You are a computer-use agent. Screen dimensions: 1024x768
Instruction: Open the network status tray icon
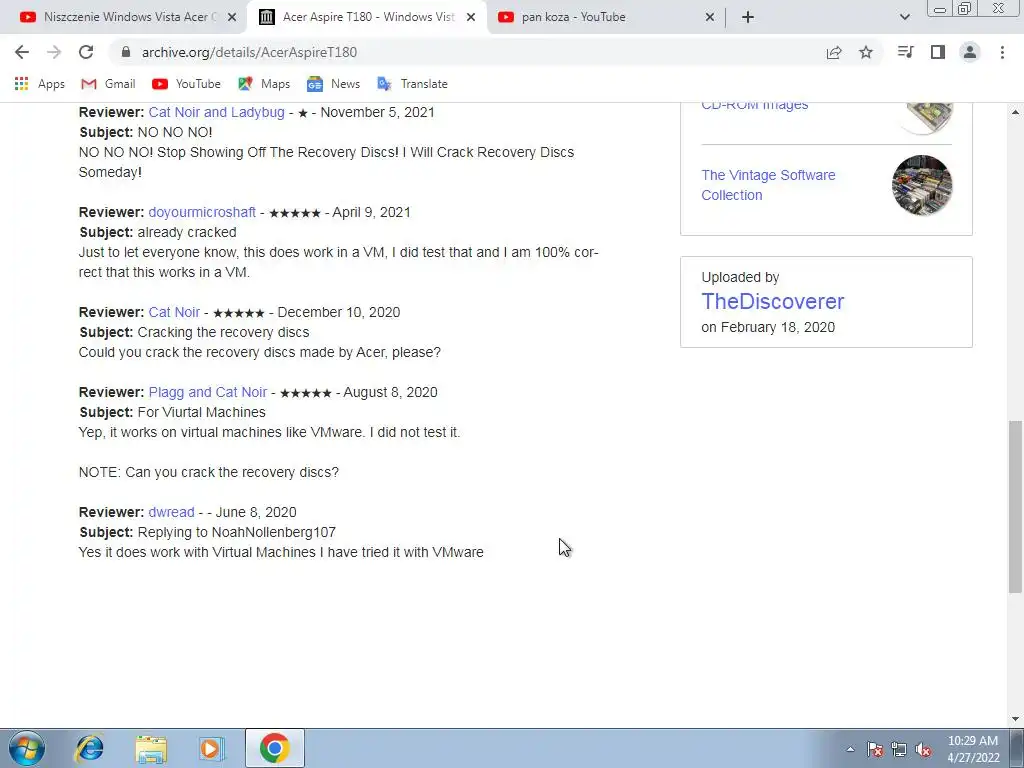tap(899, 749)
